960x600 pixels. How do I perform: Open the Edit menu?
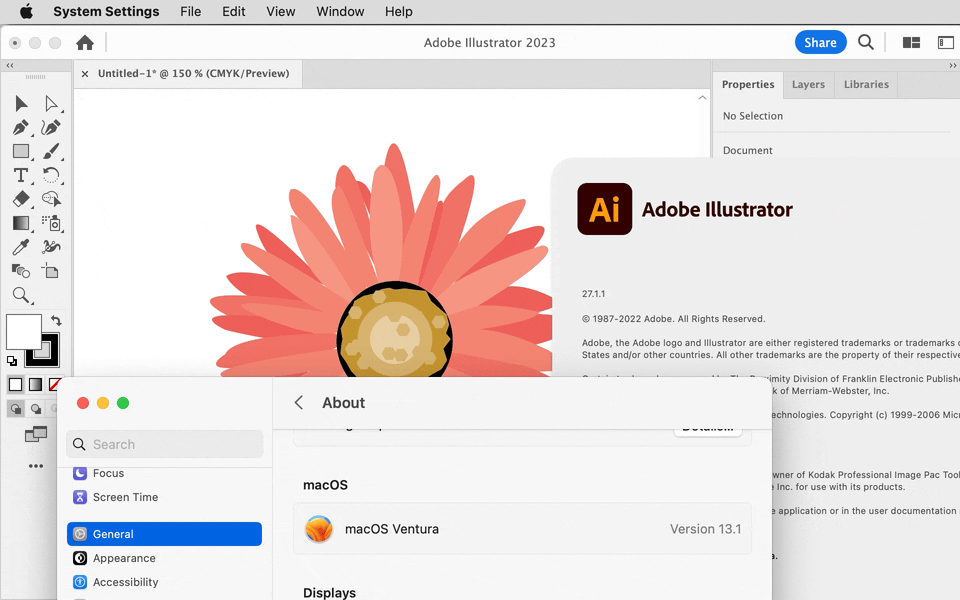tap(233, 12)
